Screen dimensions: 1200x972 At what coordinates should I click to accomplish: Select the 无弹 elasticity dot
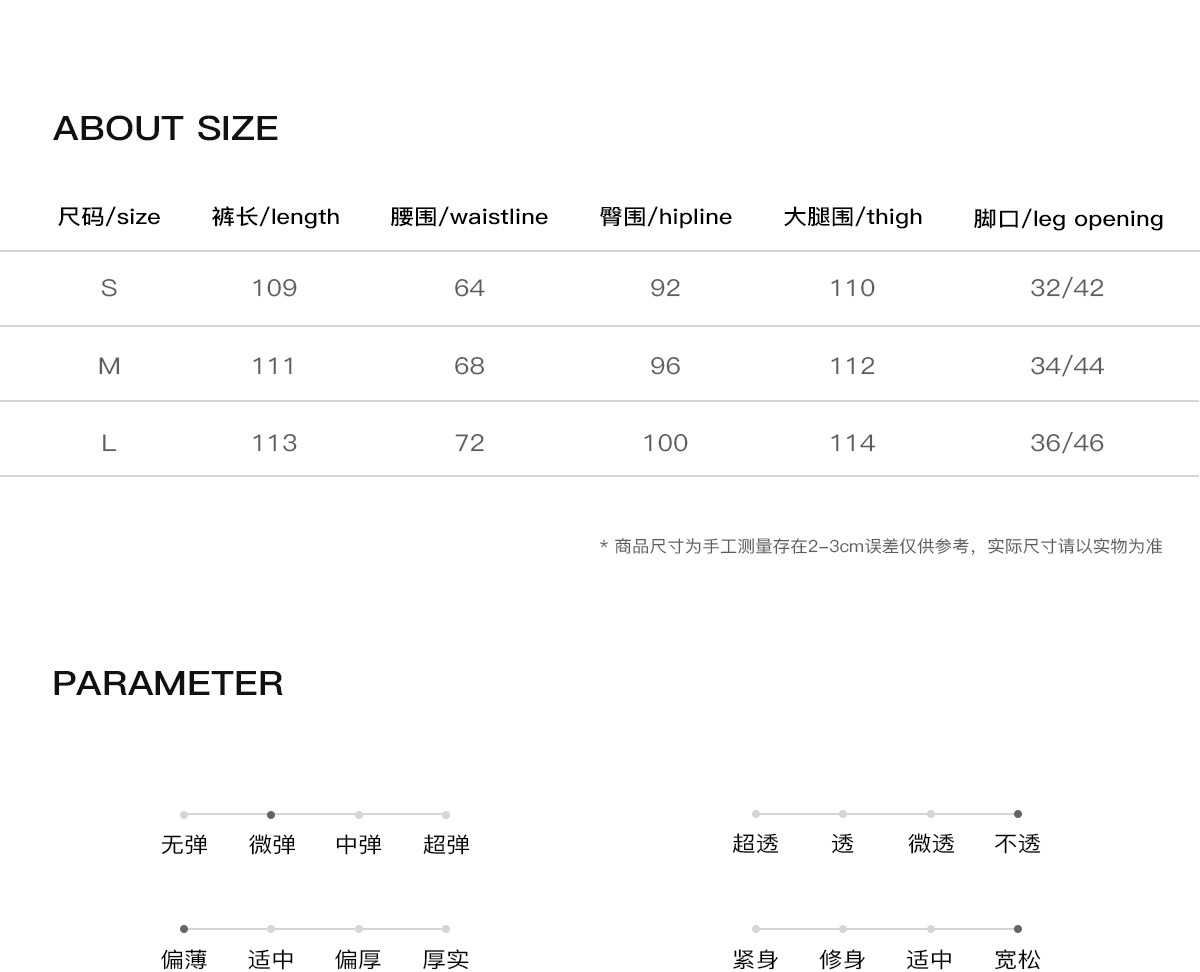click(184, 815)
